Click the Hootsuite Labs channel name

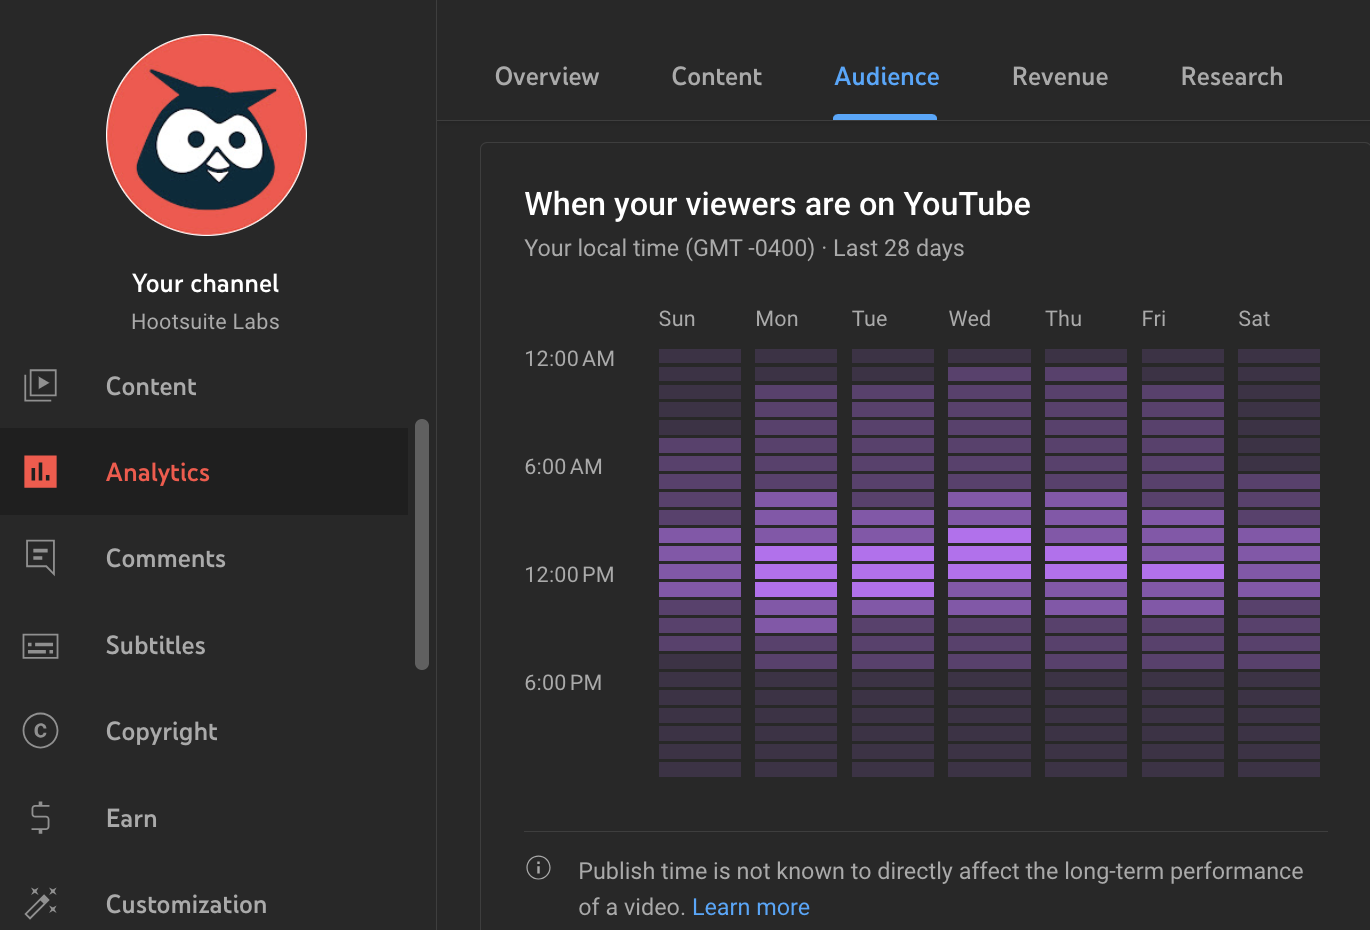coord(205,321)
